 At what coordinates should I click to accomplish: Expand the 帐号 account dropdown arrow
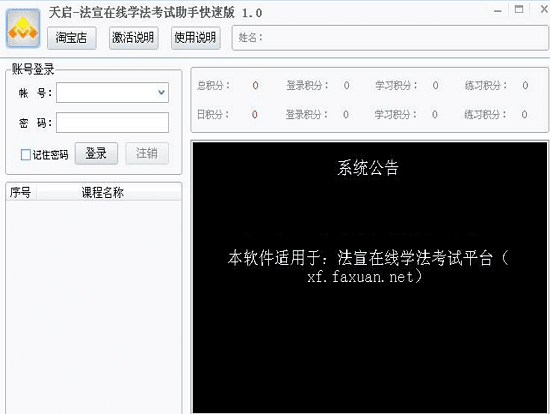click(x=161, y=93)
